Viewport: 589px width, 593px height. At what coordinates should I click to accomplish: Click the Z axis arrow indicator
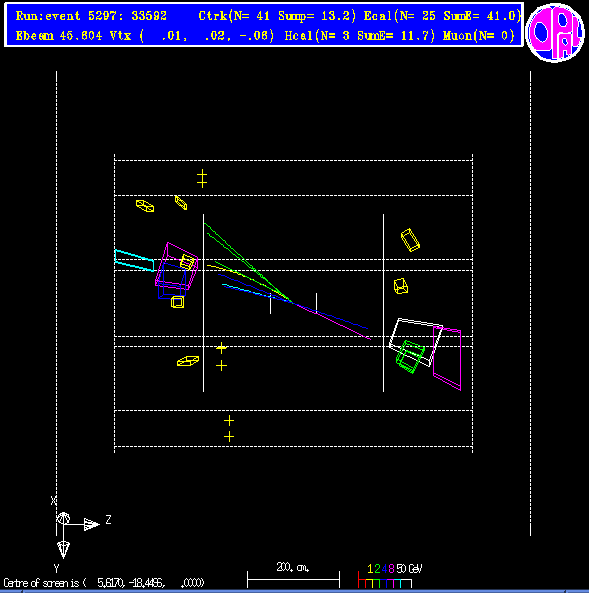pyautogui.click(x=91, y=524)
